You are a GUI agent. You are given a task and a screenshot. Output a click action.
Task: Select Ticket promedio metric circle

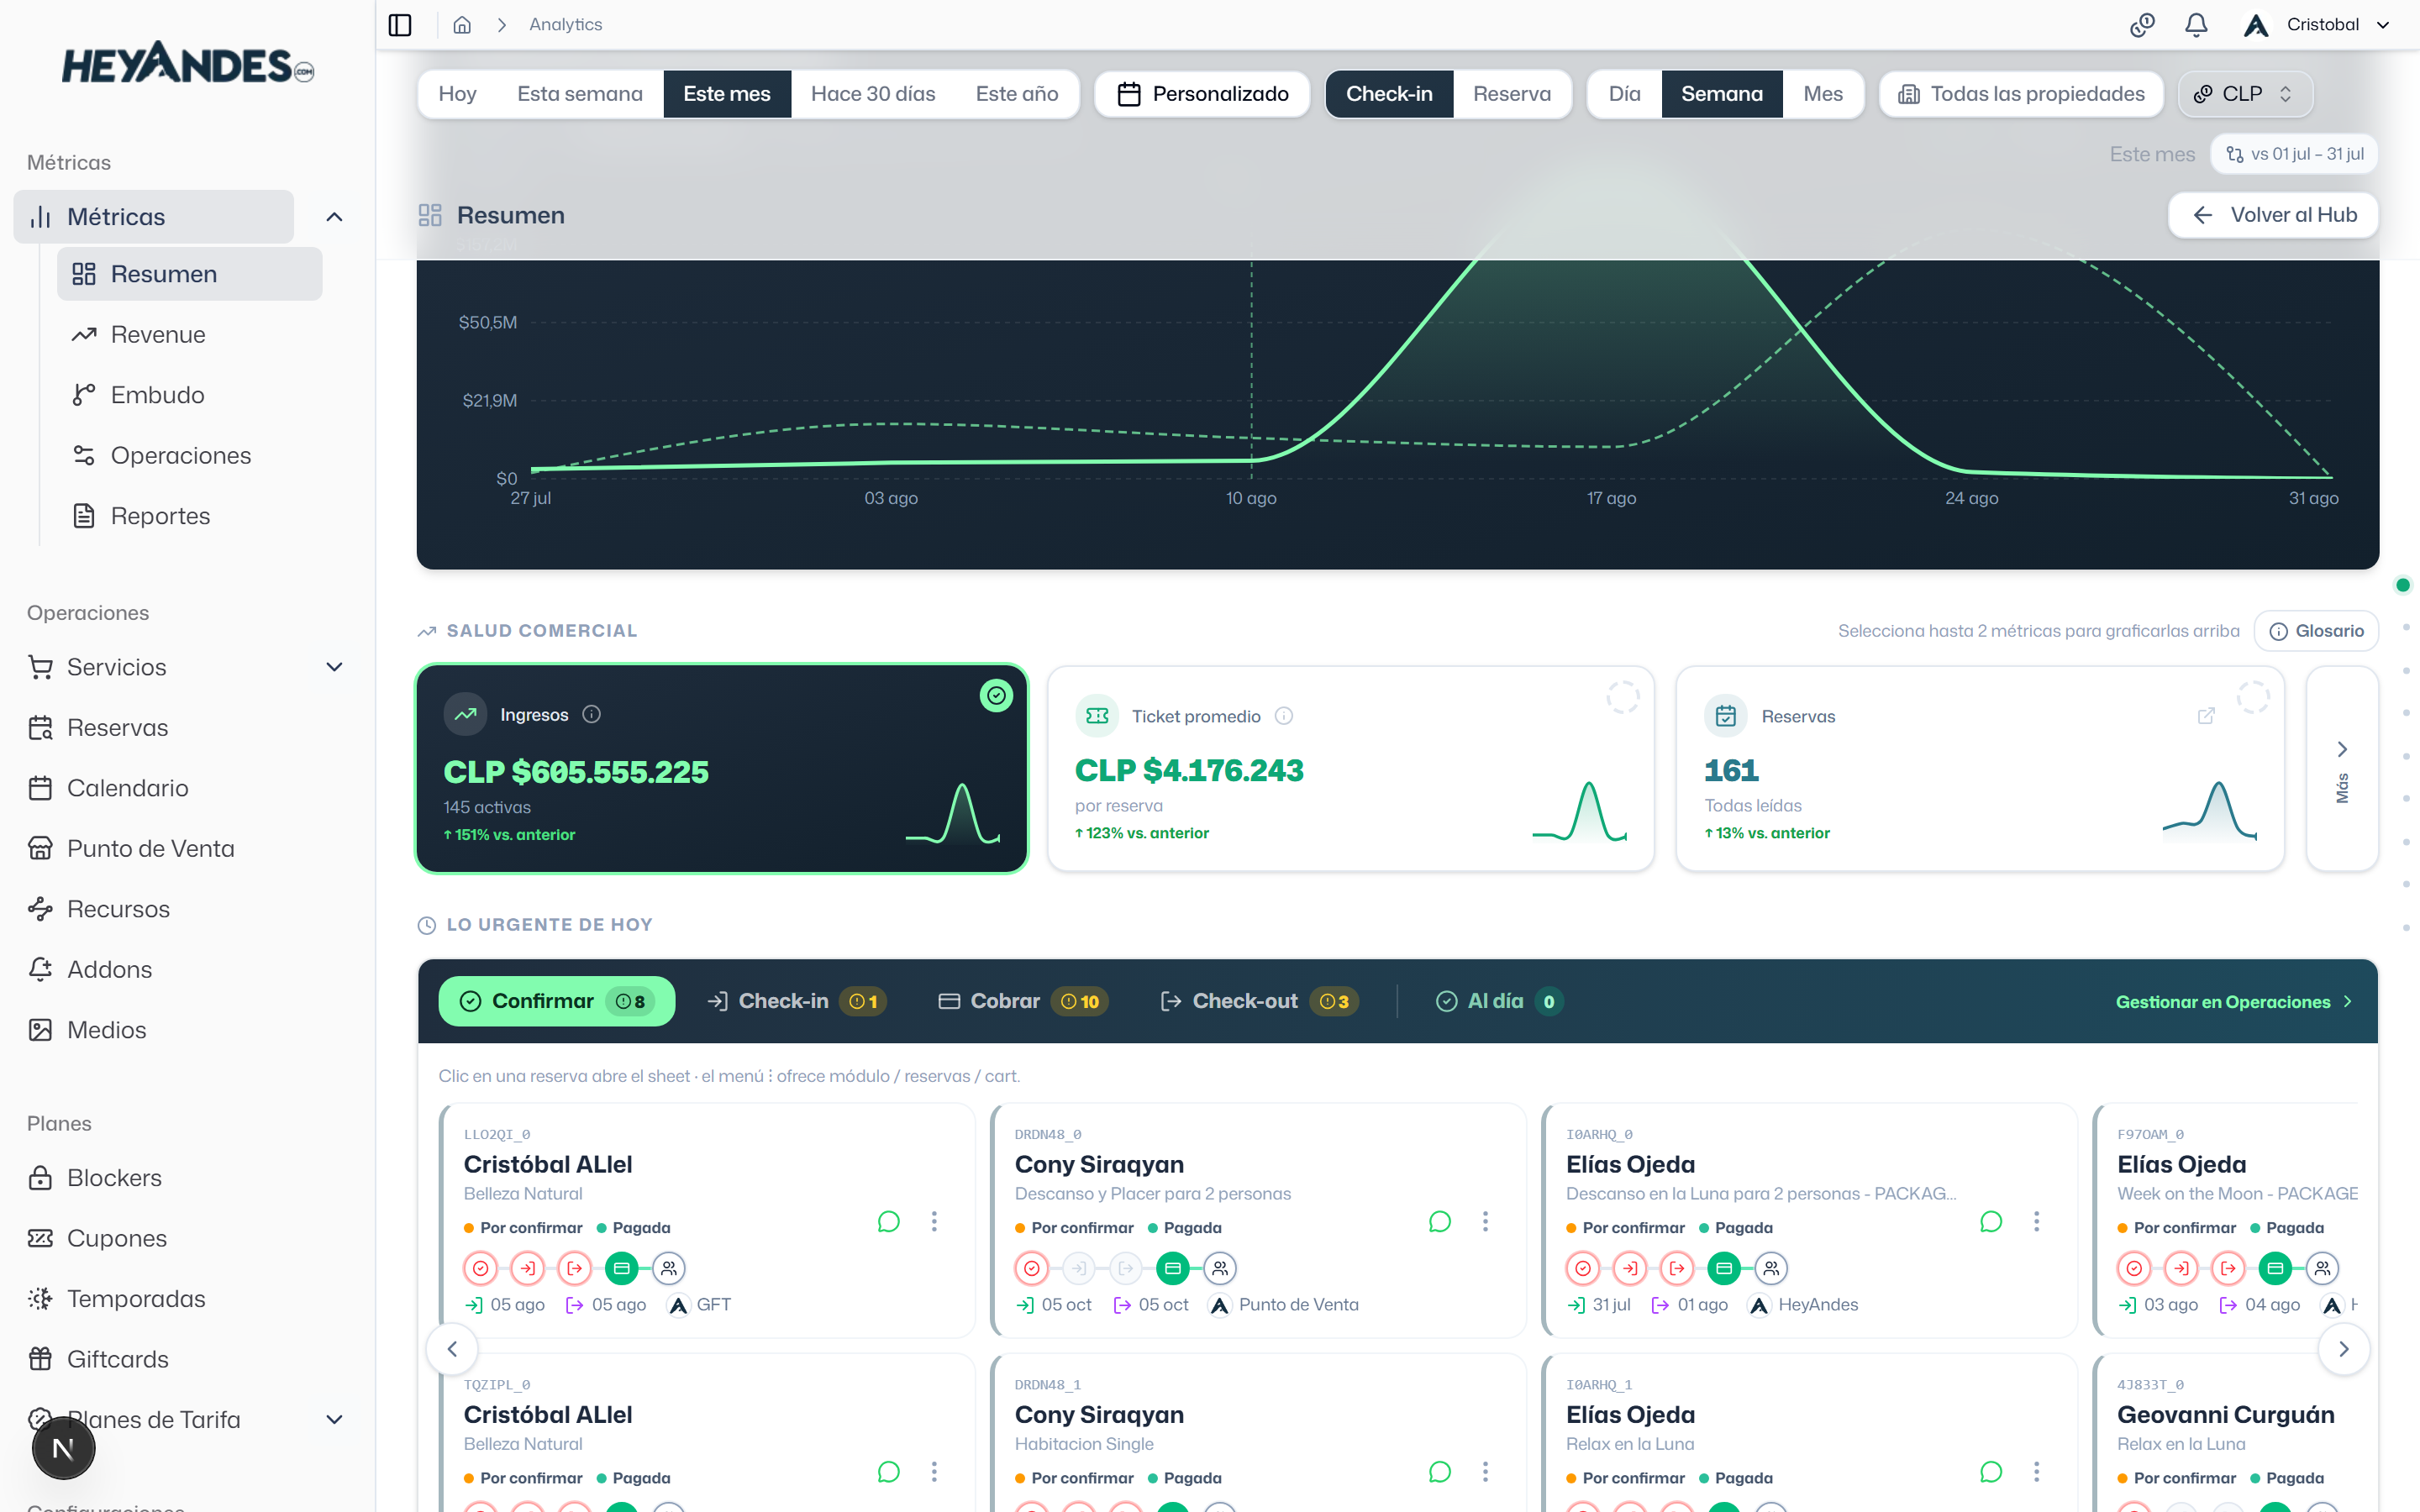[1622, 697]
